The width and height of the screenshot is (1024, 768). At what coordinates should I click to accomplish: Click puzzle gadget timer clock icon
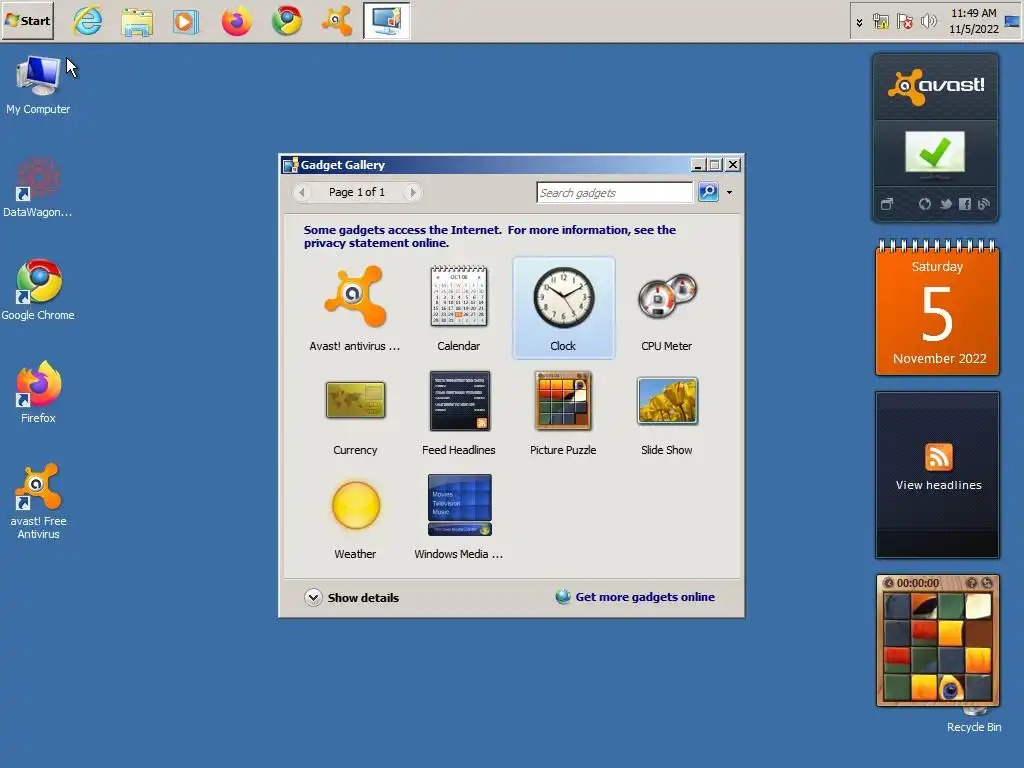[x=888, y=583]
